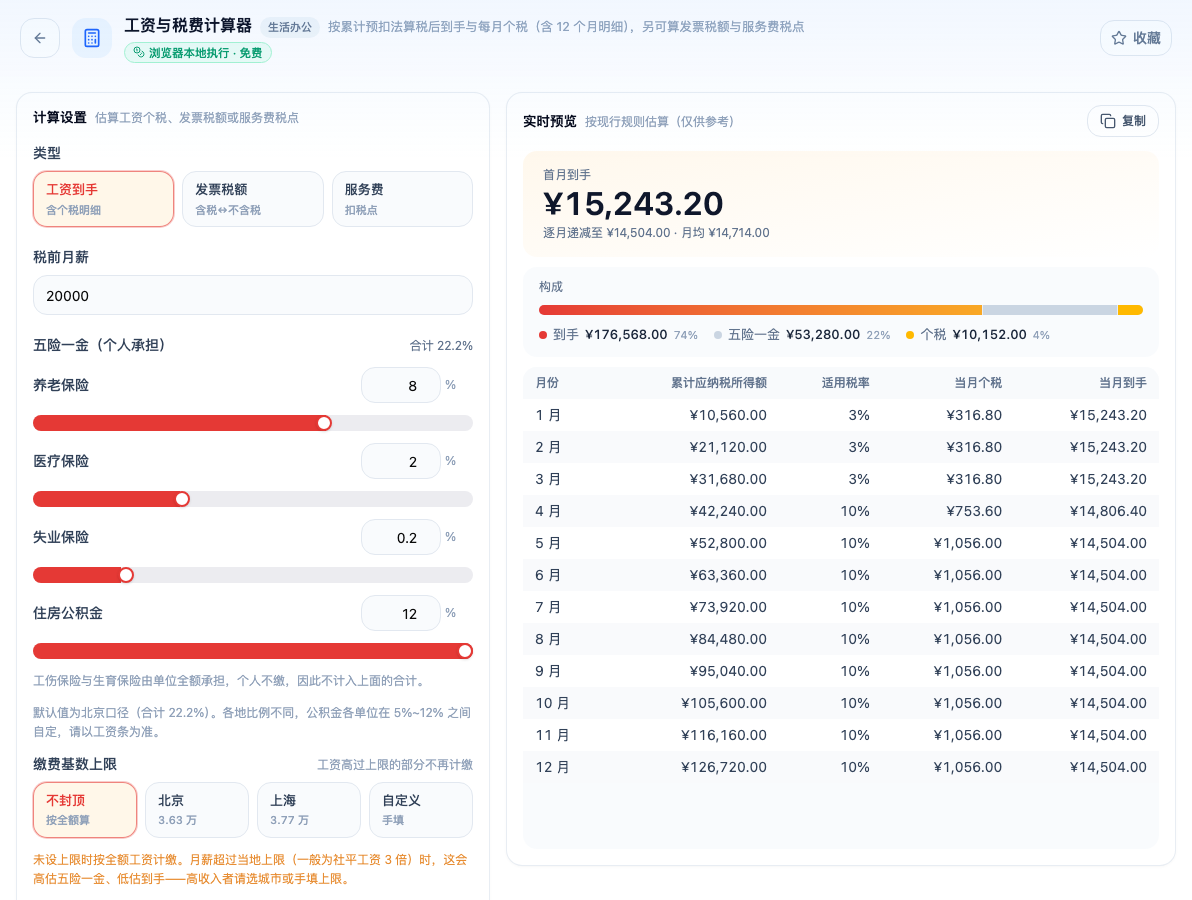Screen dimensions: 1192x900
Task: Select the 服务费 calculation type
Action: [x=402, y=198]
